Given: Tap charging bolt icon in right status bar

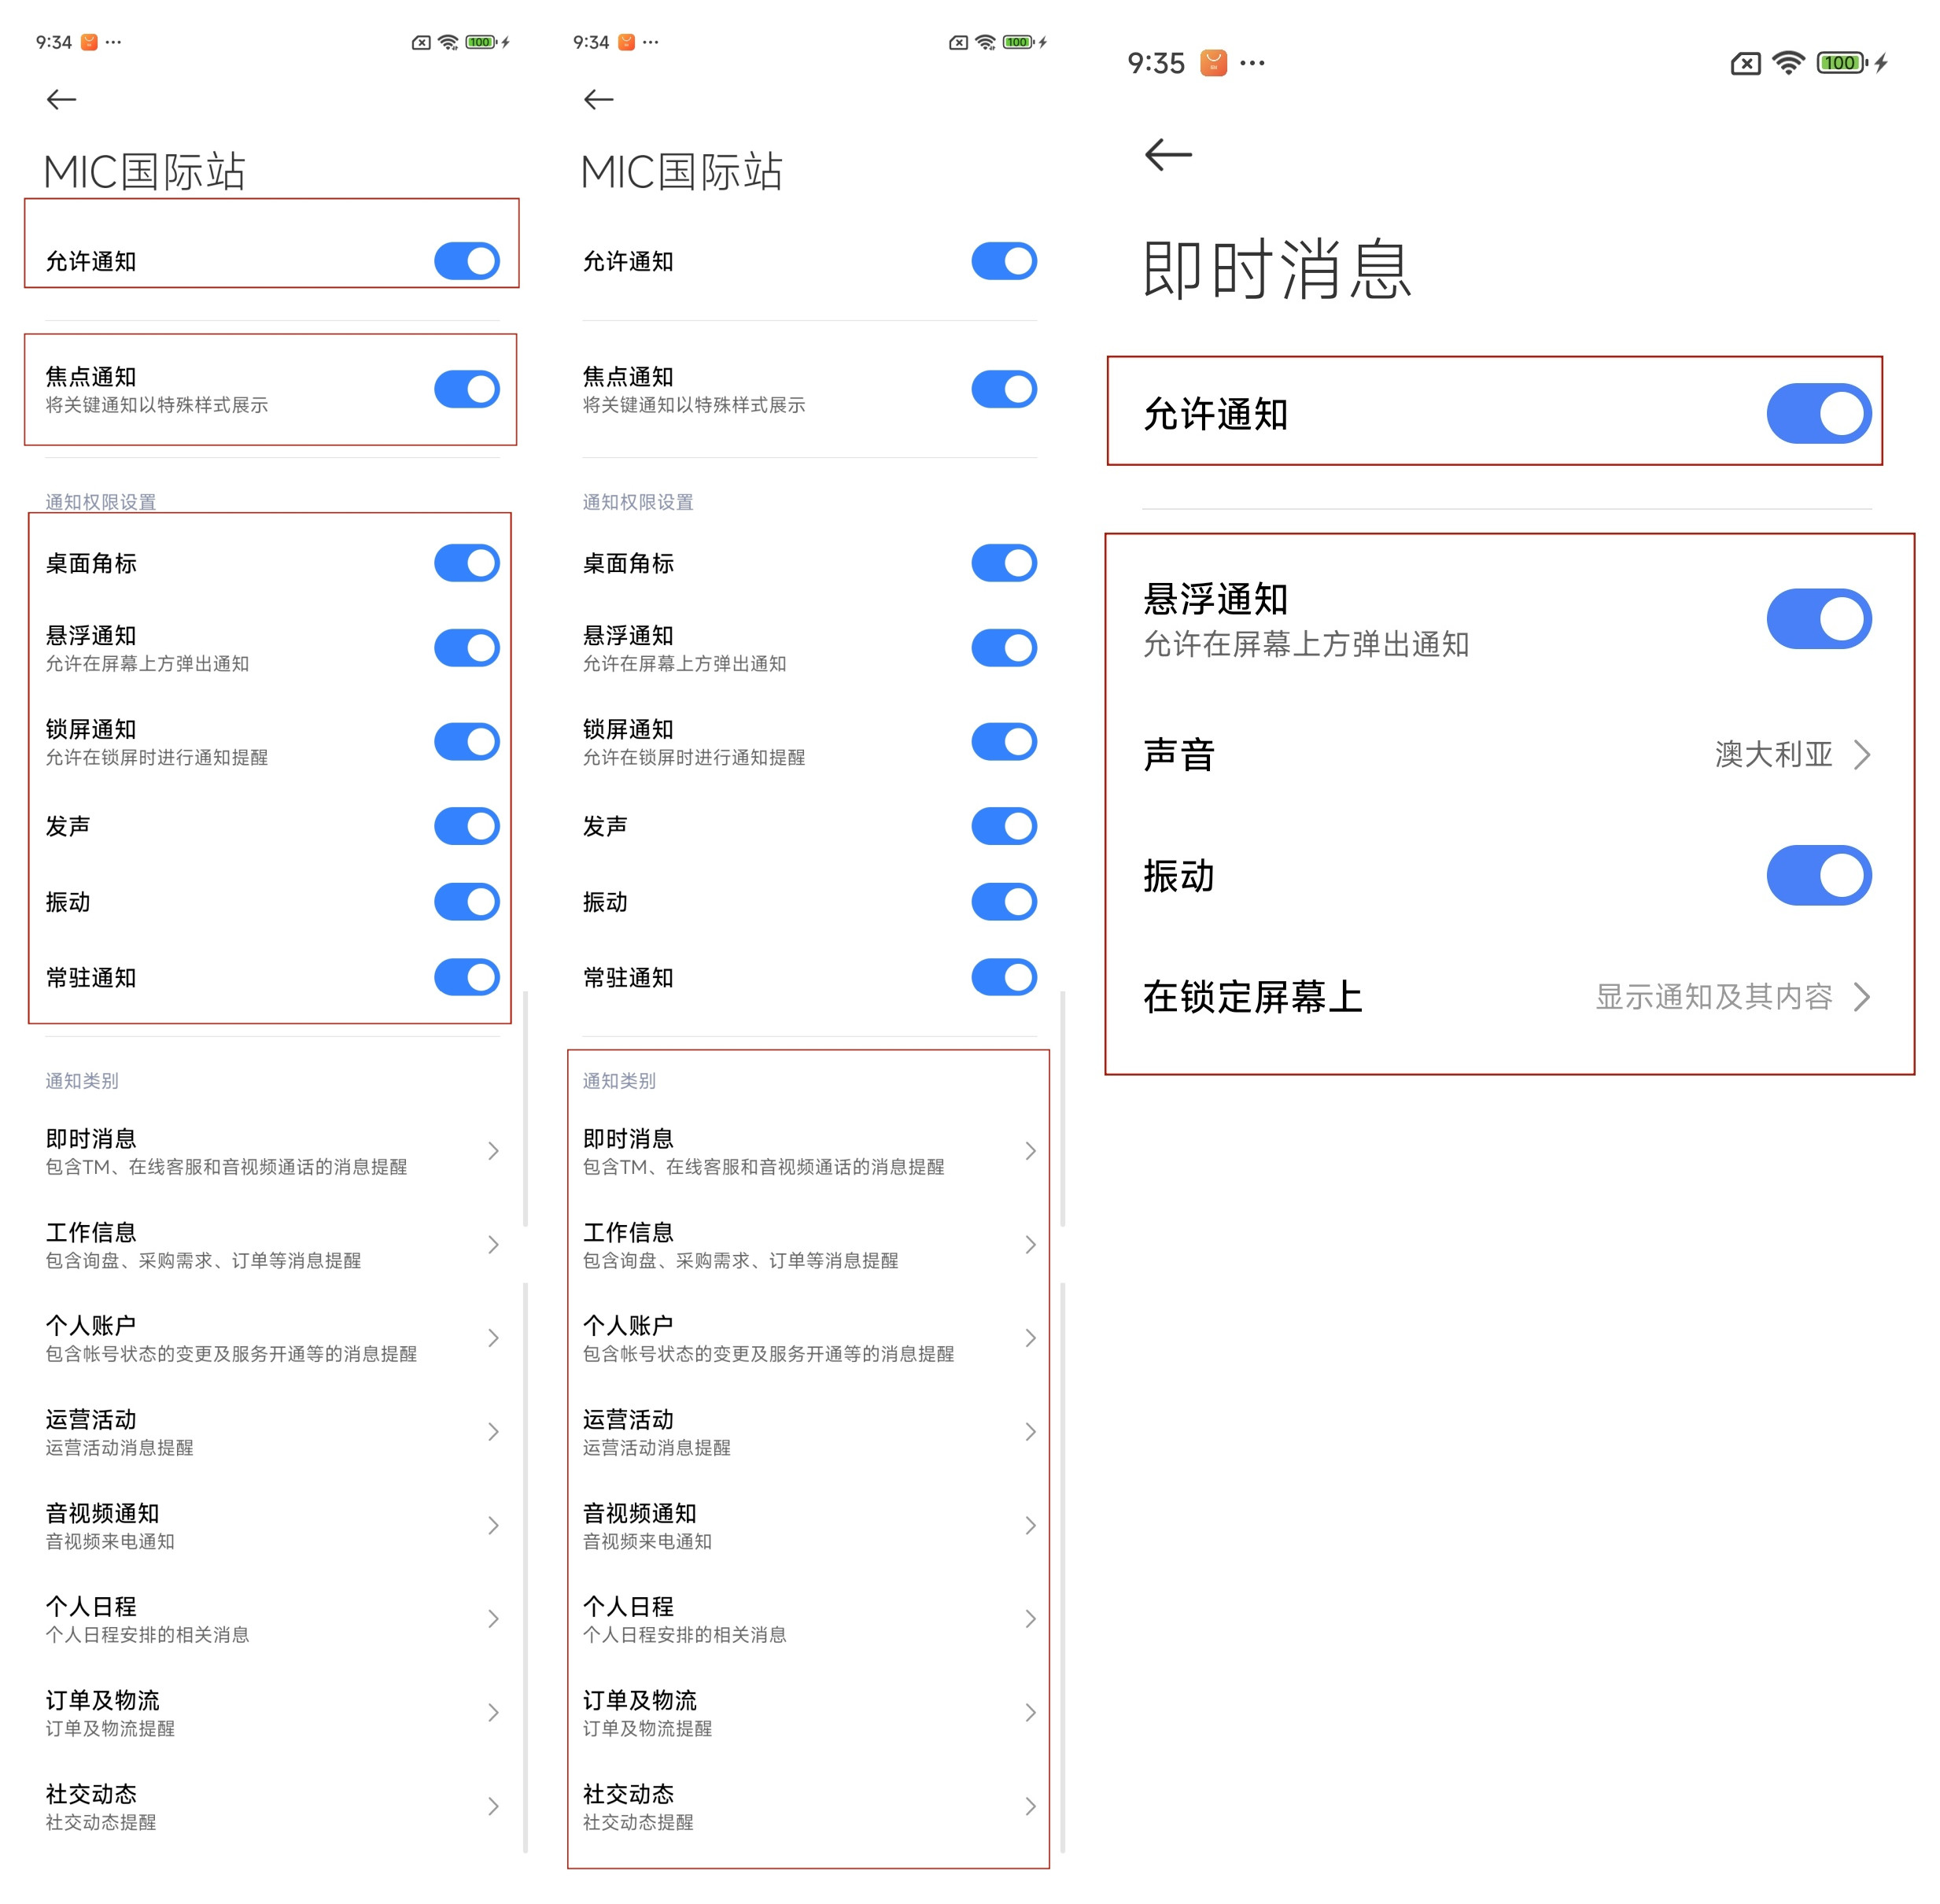Looking at the screenshot, I should click(1880, 63).
